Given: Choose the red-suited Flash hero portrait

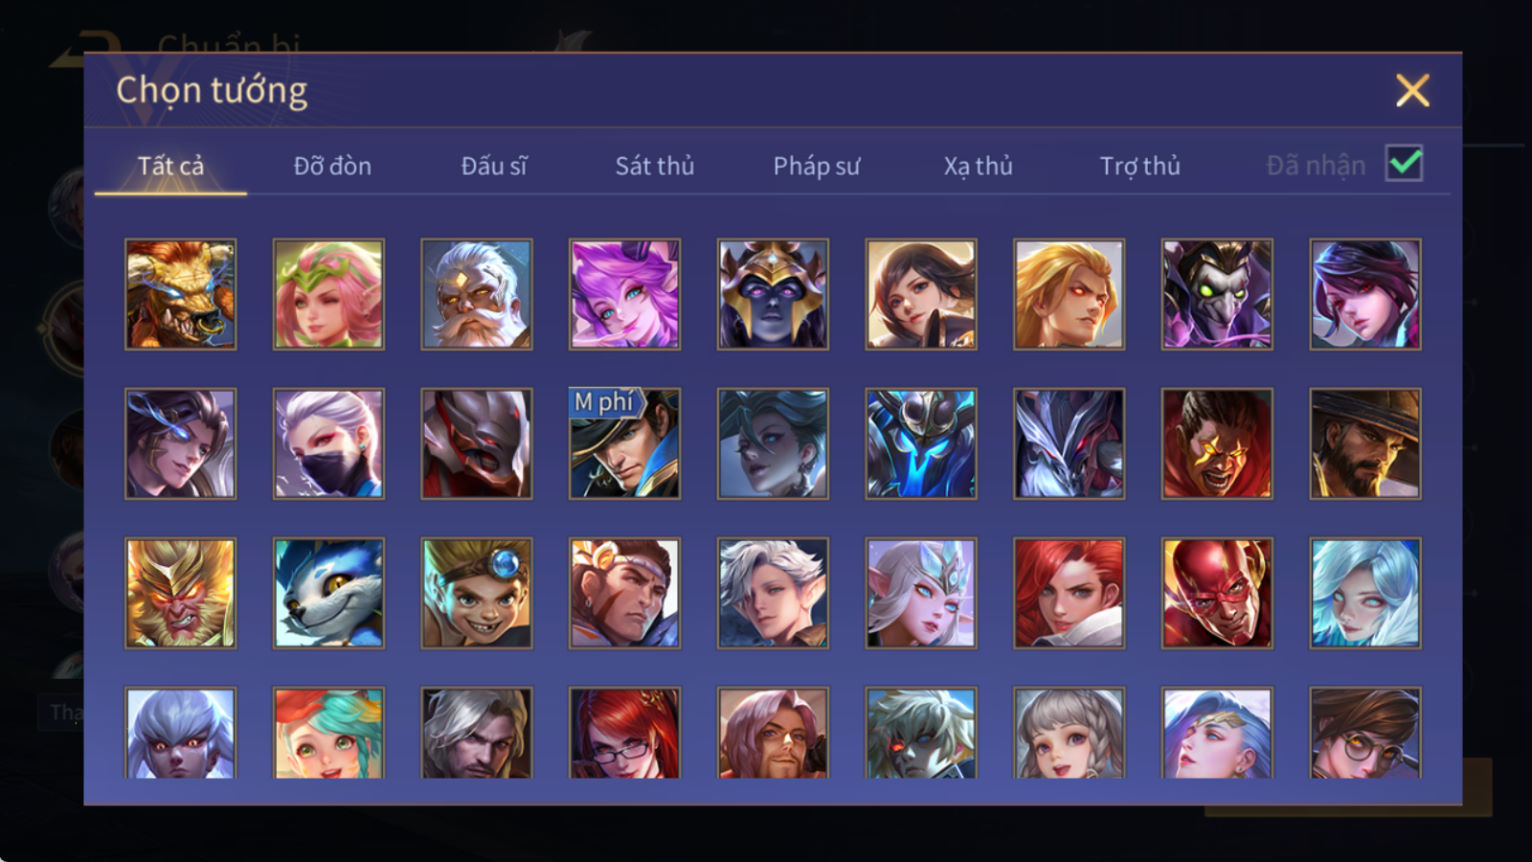Looking at the screenshot, I should pos(1217,594).
